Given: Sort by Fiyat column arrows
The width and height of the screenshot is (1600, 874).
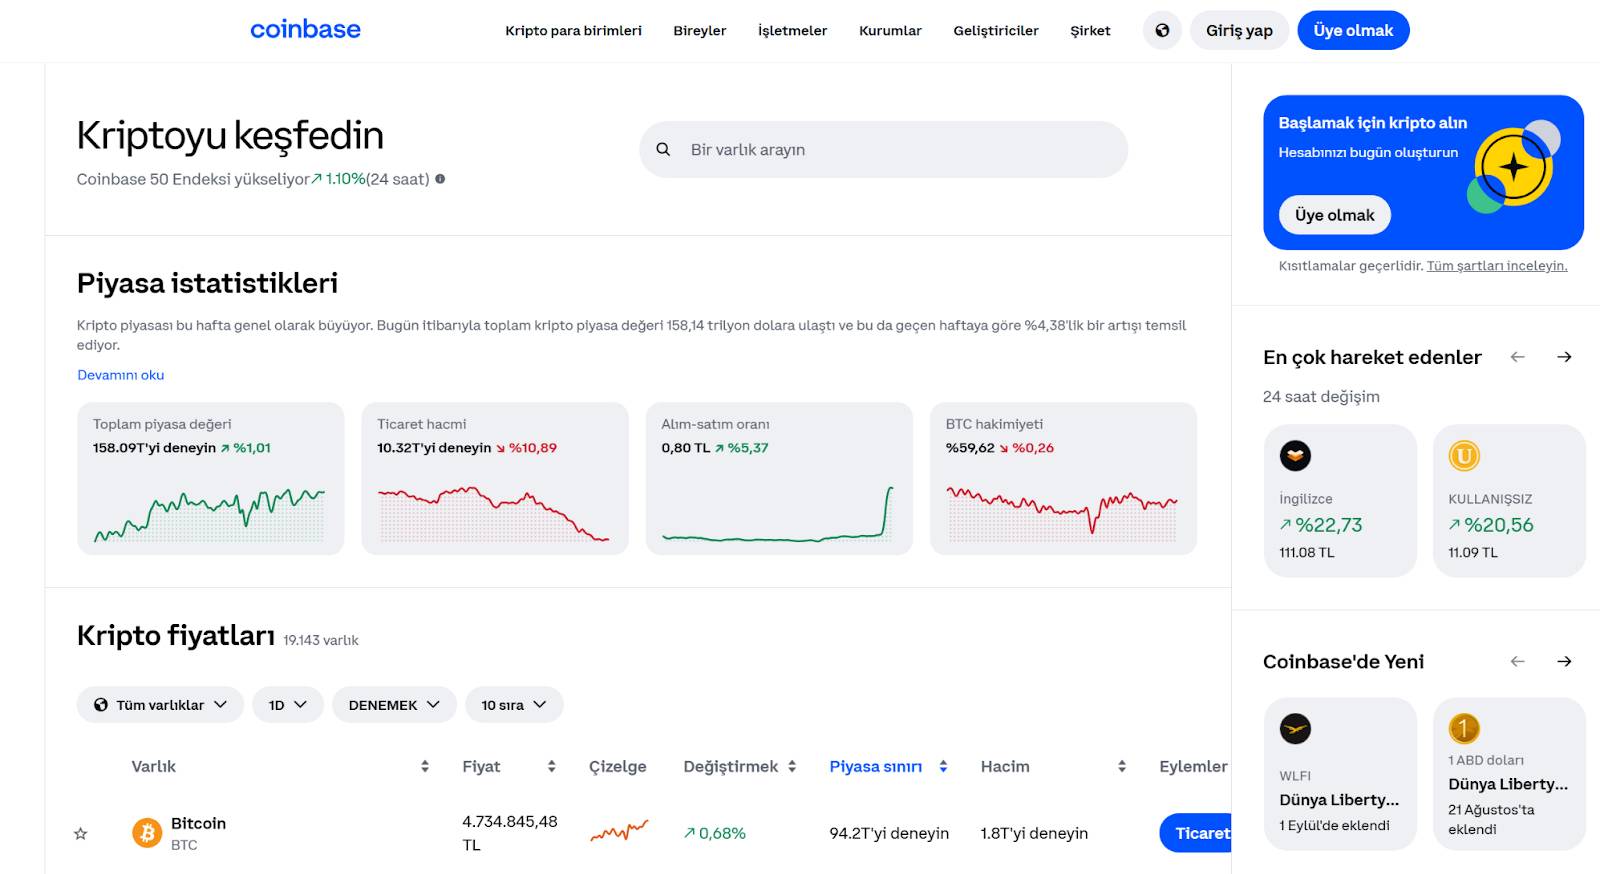Looking at the screenshot, I should 551,766.
